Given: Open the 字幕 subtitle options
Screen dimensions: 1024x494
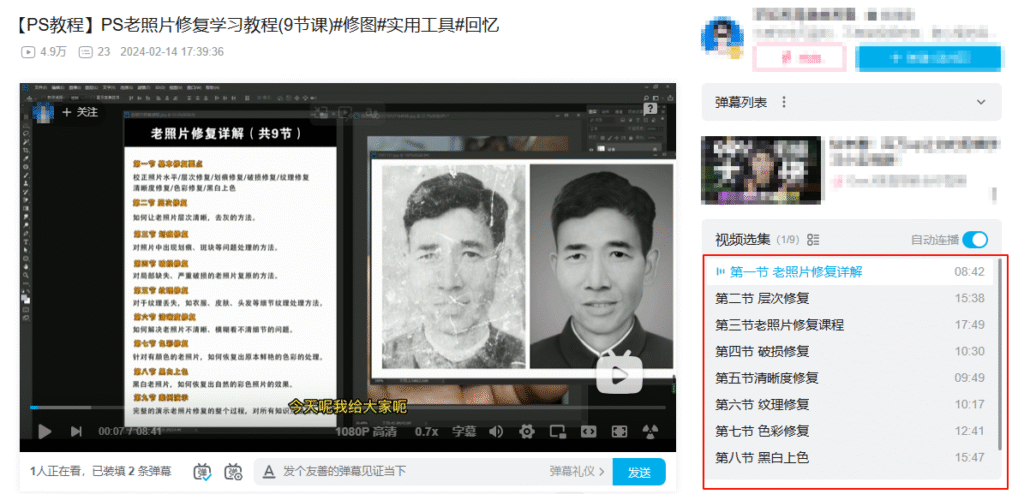Looking at the screenshot, I should point(464,431).
